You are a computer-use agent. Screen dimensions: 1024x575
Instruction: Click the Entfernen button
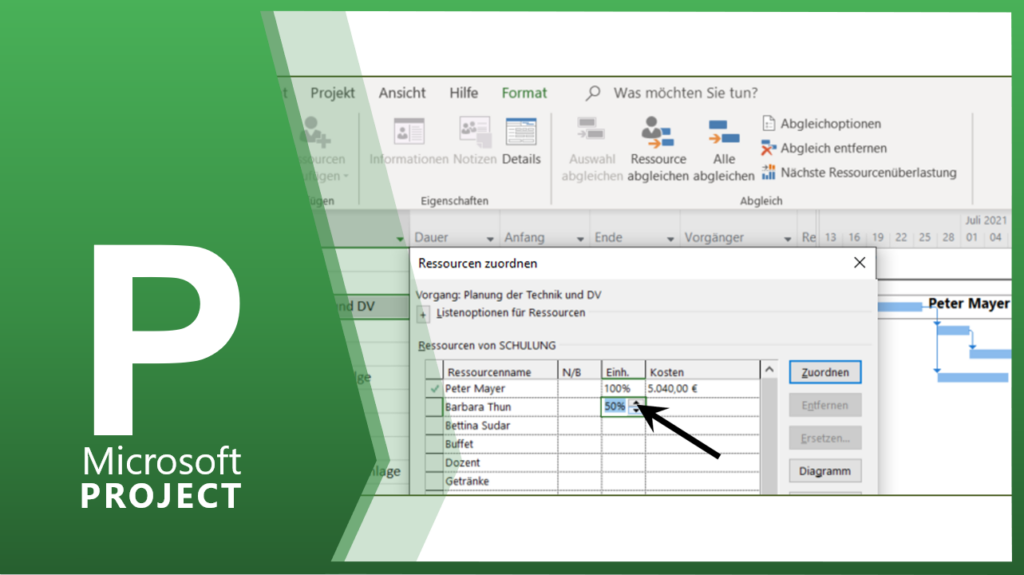[x=825, y=405]
